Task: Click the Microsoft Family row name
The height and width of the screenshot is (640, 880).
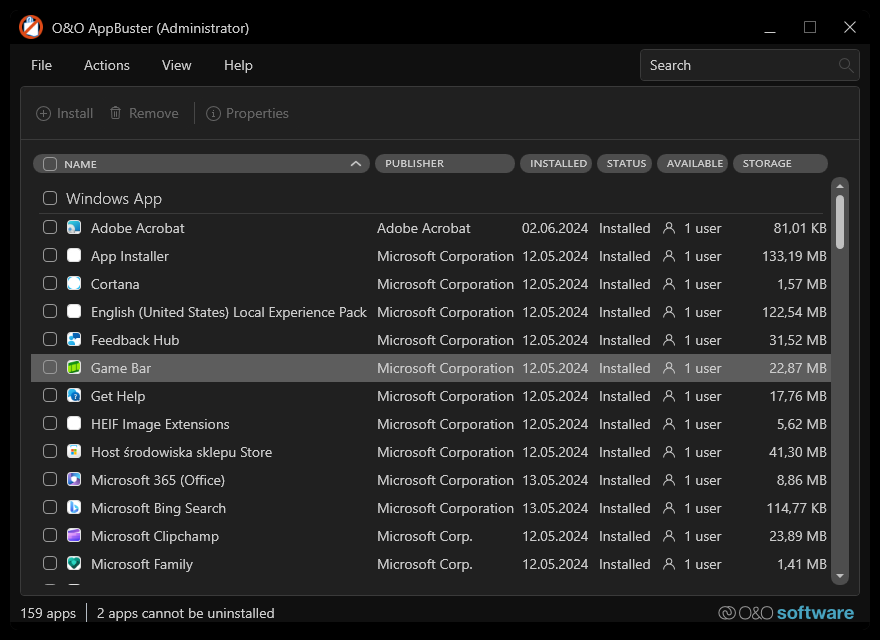Action: 141,564
